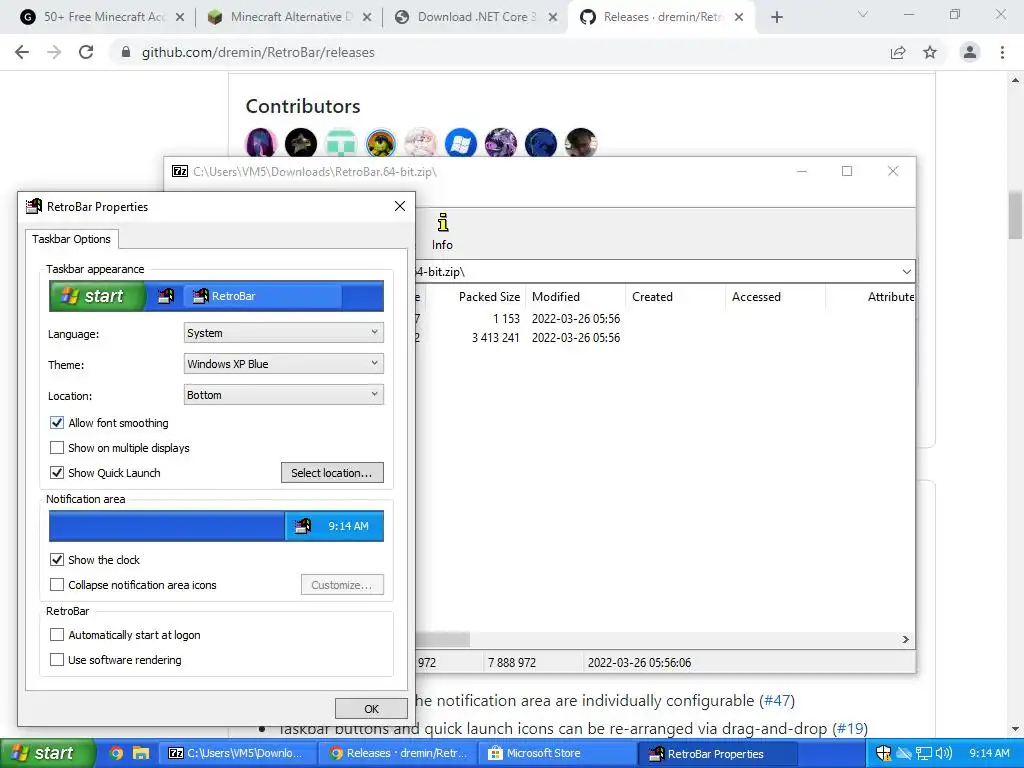Select the 7-Zip row with packed size 1 153
This screenshot has width=1024, height=768.
click(x=664, y=319)
